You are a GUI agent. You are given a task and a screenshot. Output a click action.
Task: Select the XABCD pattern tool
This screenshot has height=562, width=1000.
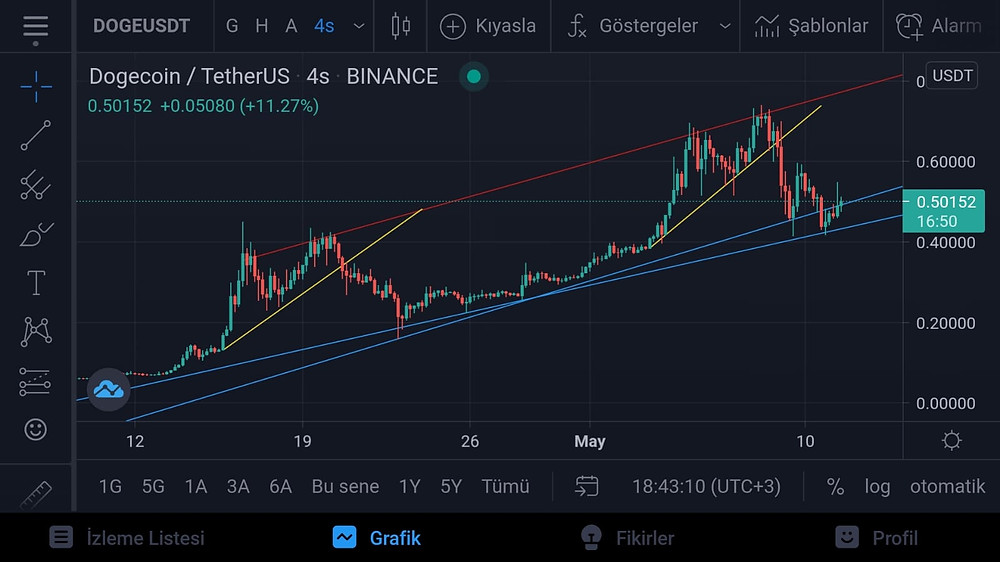36,332
